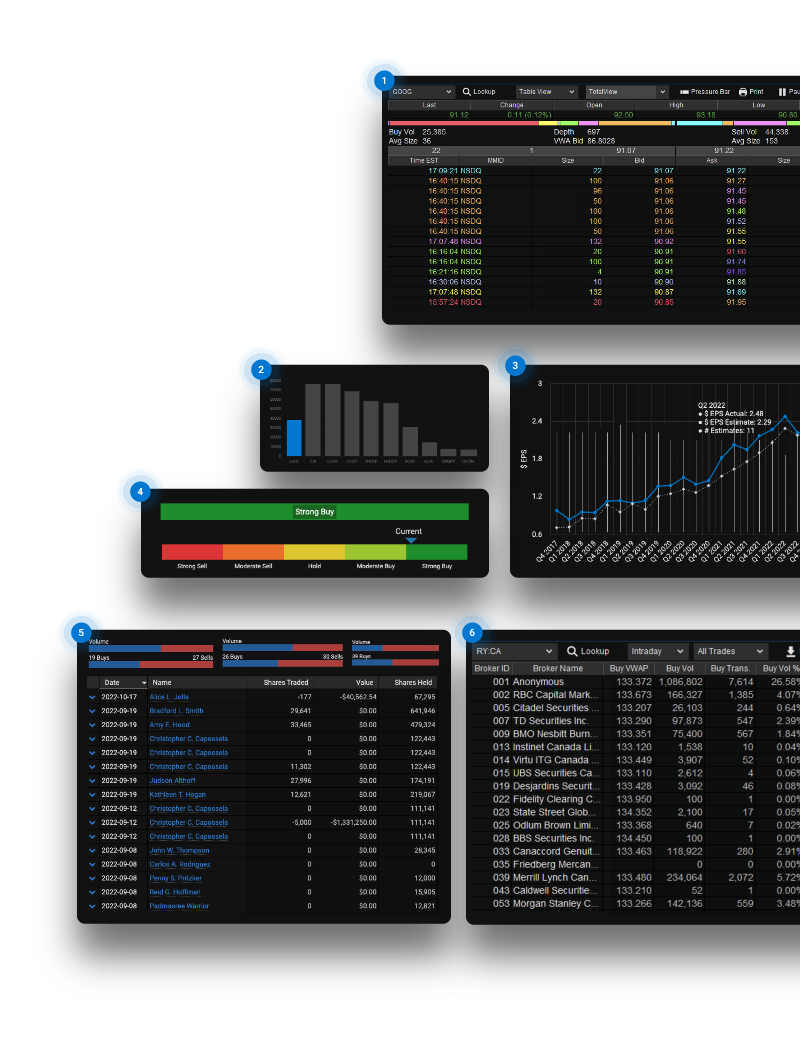Click the Buy VWAP column header
The height and width of the screenshot is (1063, 800).
[629, 668]
